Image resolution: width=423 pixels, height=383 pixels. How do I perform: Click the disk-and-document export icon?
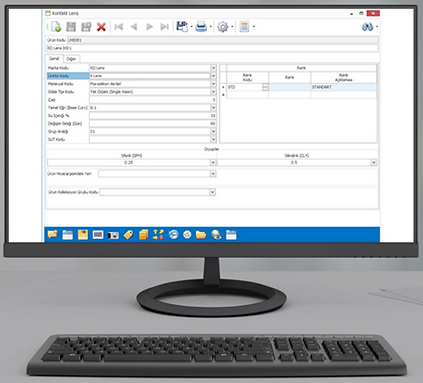182,27
